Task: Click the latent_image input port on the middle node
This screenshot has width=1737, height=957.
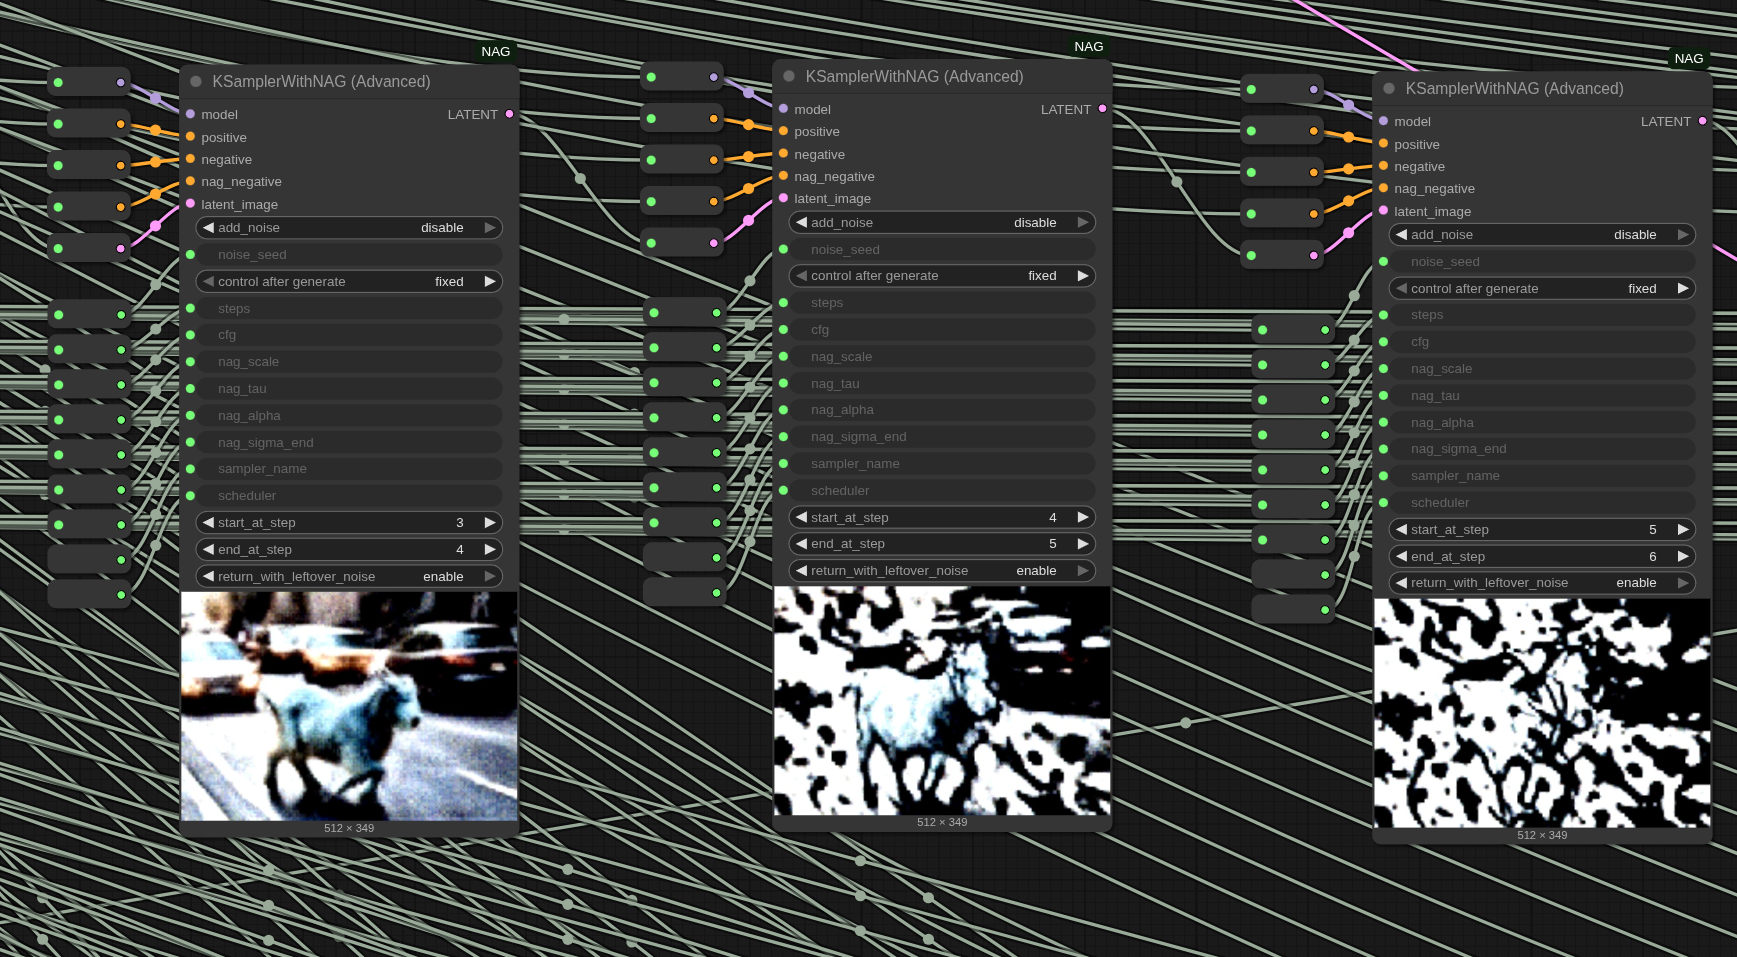Action: coord(783,198)
